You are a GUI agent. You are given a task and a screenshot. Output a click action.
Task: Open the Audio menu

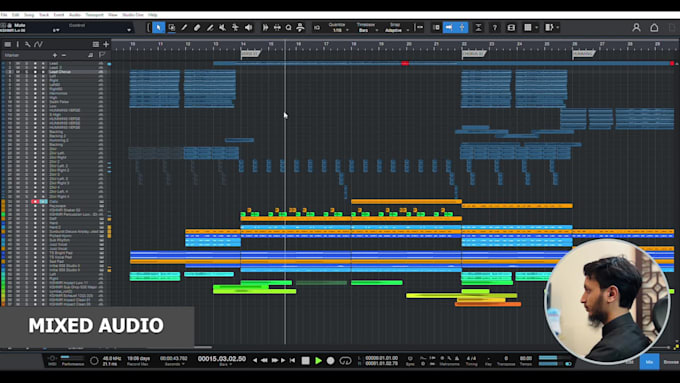75,15
